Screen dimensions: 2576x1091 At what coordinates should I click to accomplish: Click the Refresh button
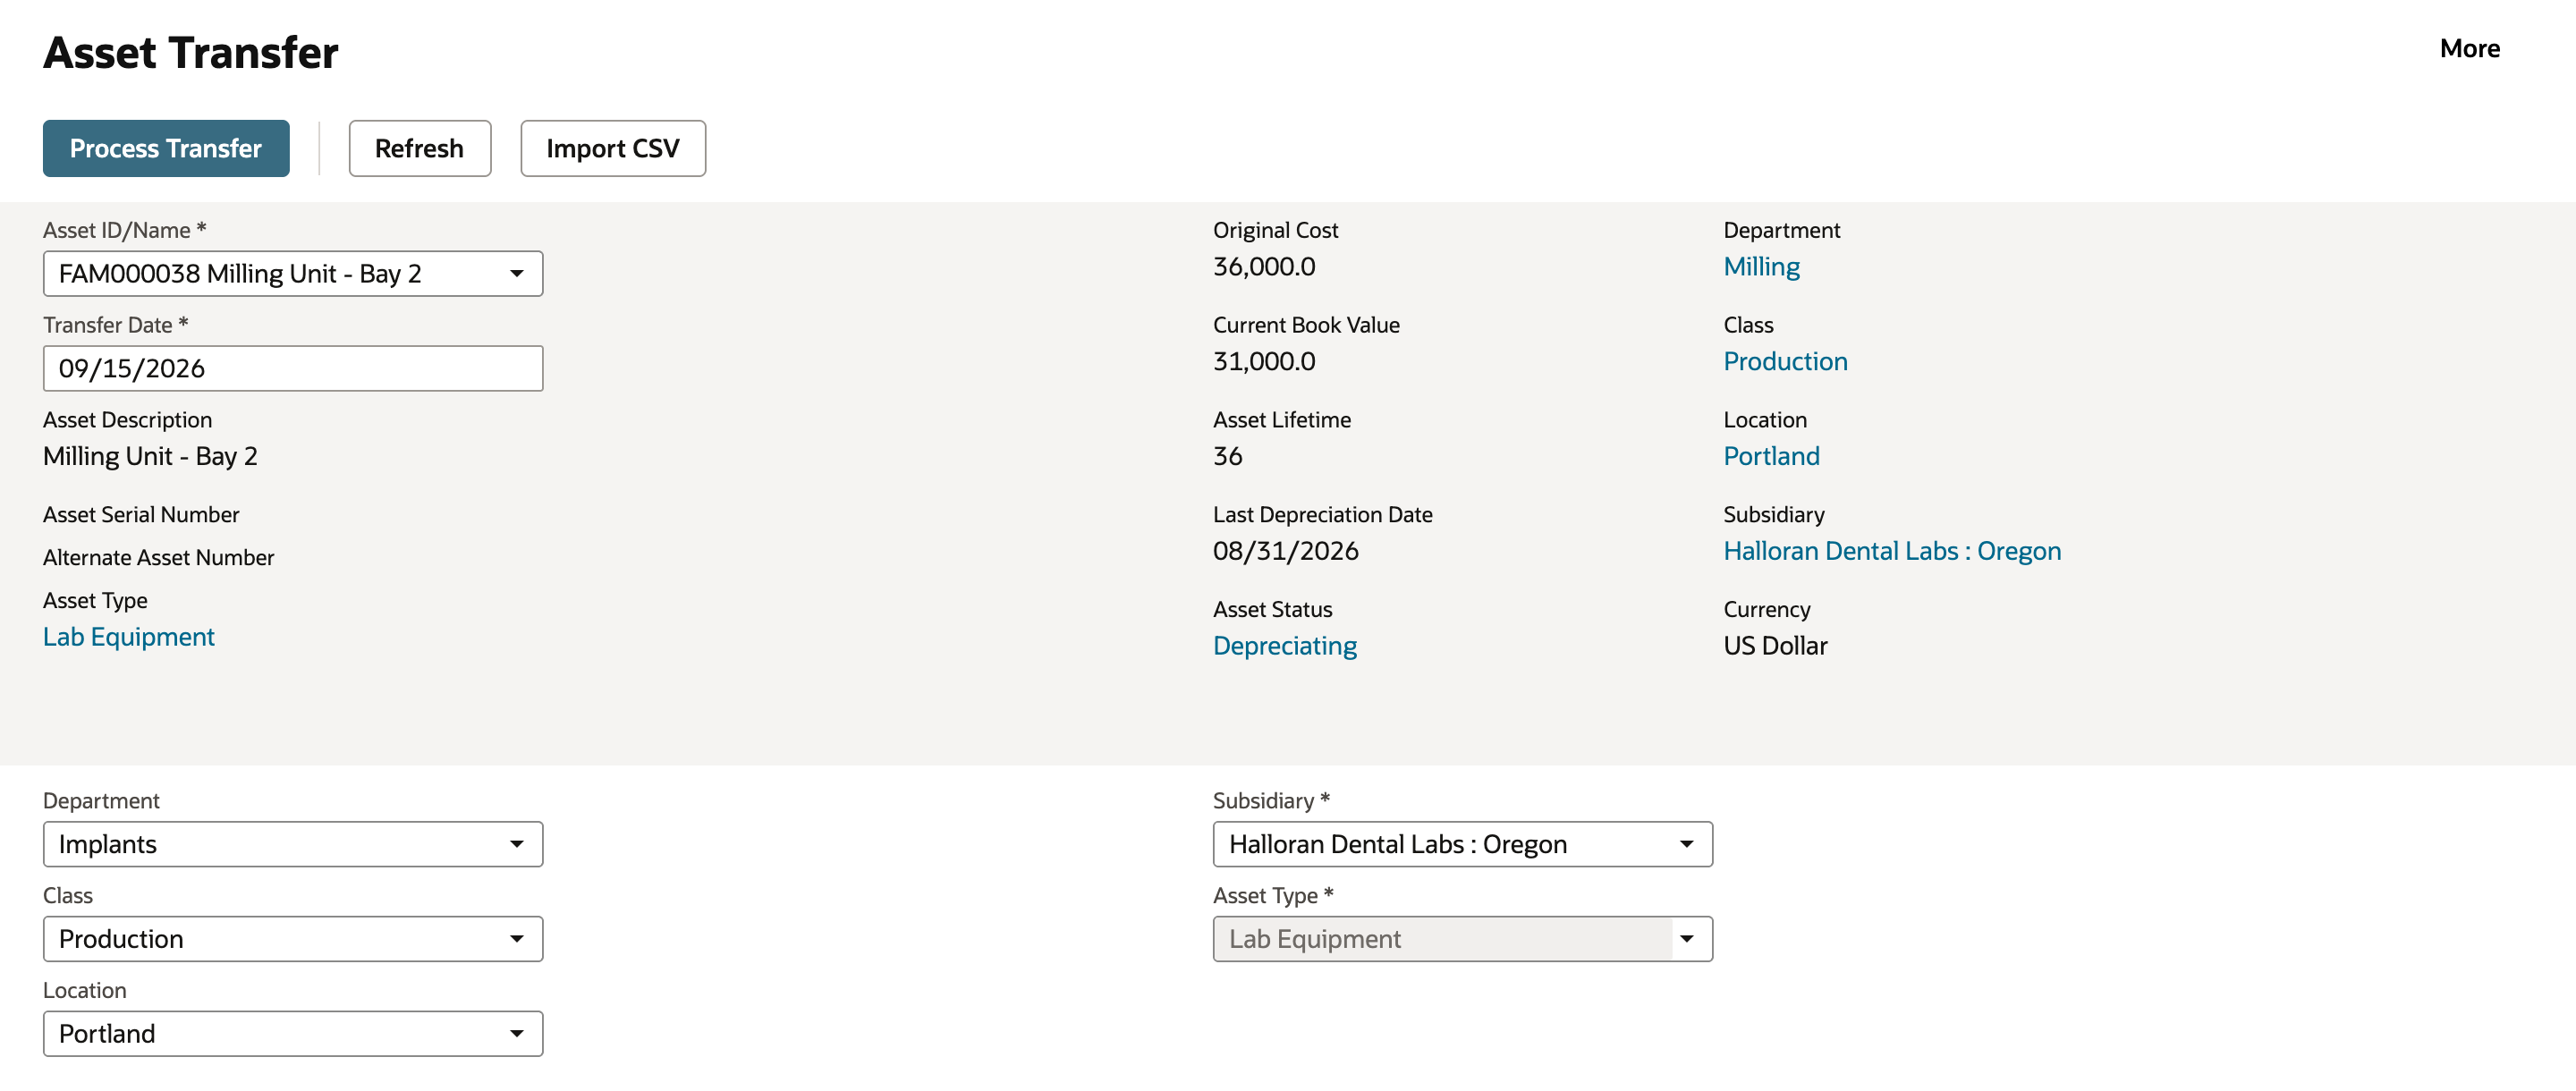tap(419, 148)
